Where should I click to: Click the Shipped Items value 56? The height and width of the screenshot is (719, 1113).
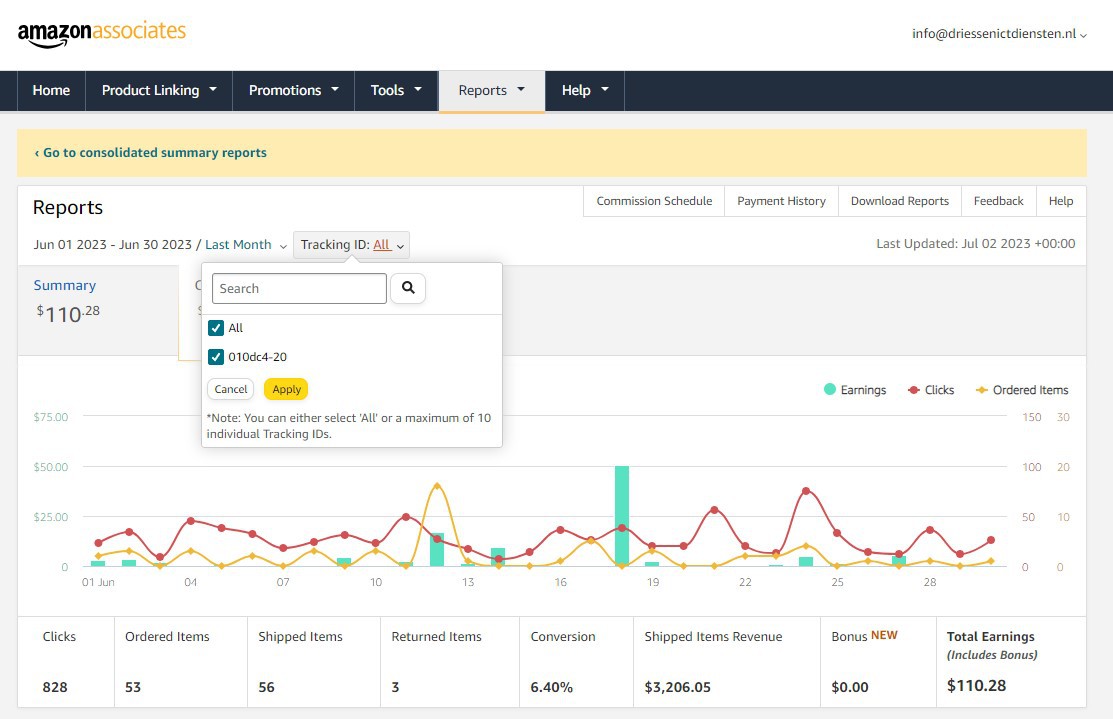point(266,687)
